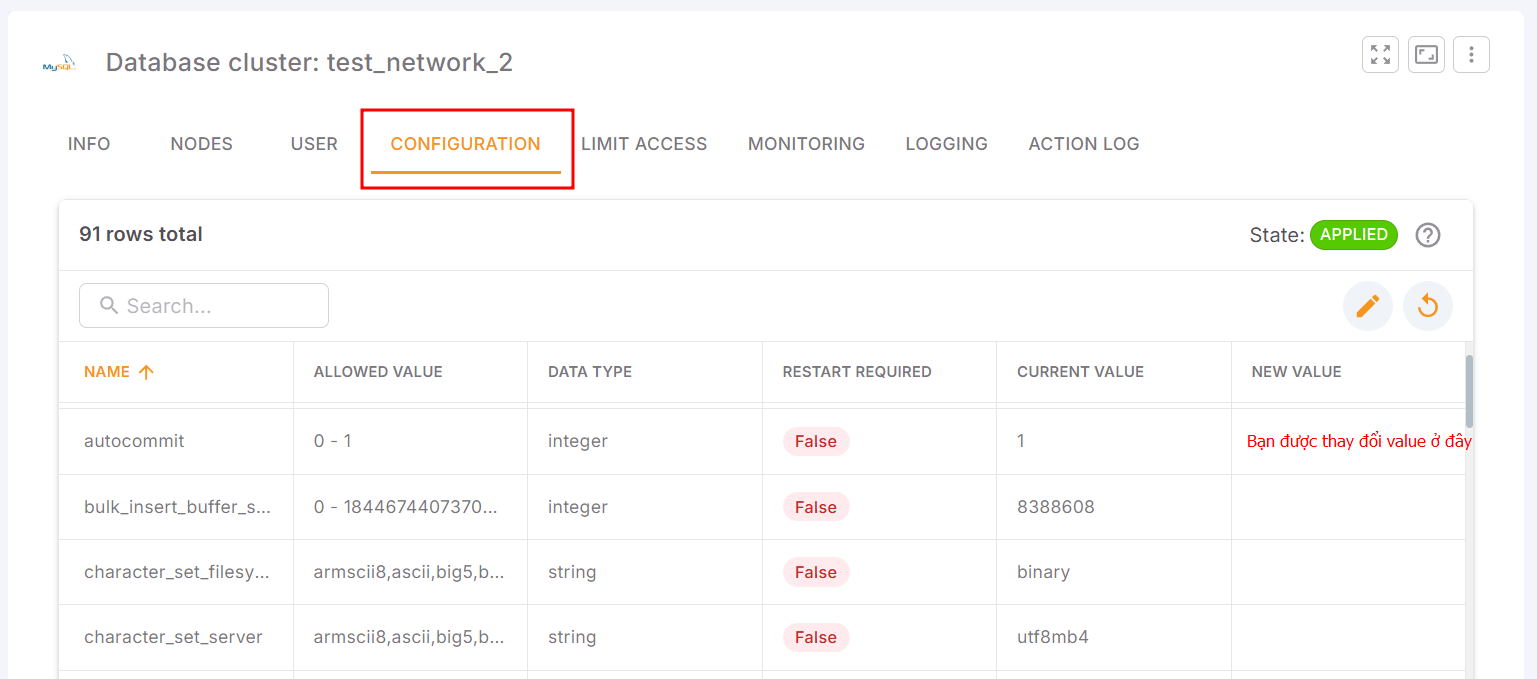Open the help question mark icon
The width and height of the screenshot is (1537, 679).
pos(1428,235)
